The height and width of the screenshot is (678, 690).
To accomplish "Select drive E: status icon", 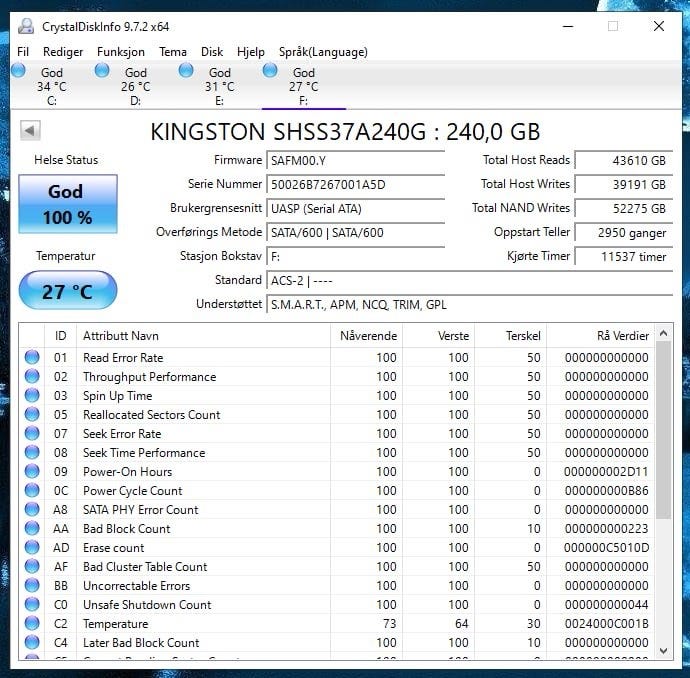I will coord(186,70).
